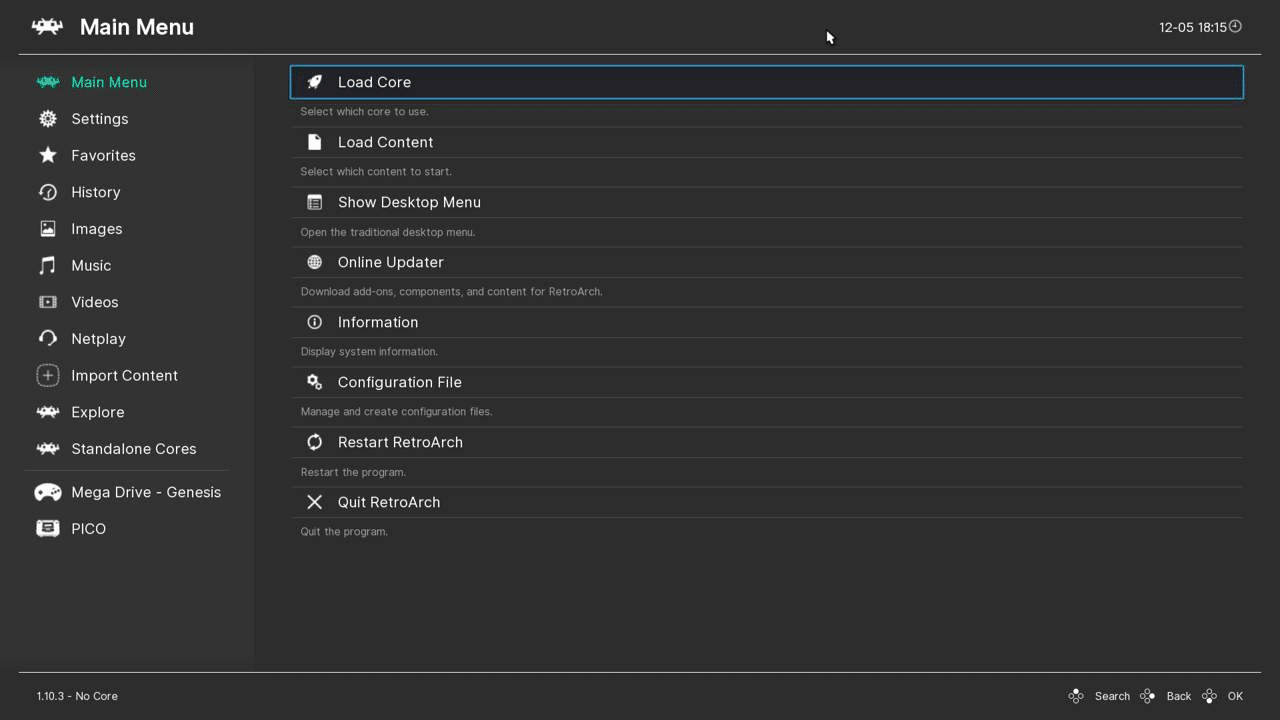Click the globe icon for Online Updater

314,262
